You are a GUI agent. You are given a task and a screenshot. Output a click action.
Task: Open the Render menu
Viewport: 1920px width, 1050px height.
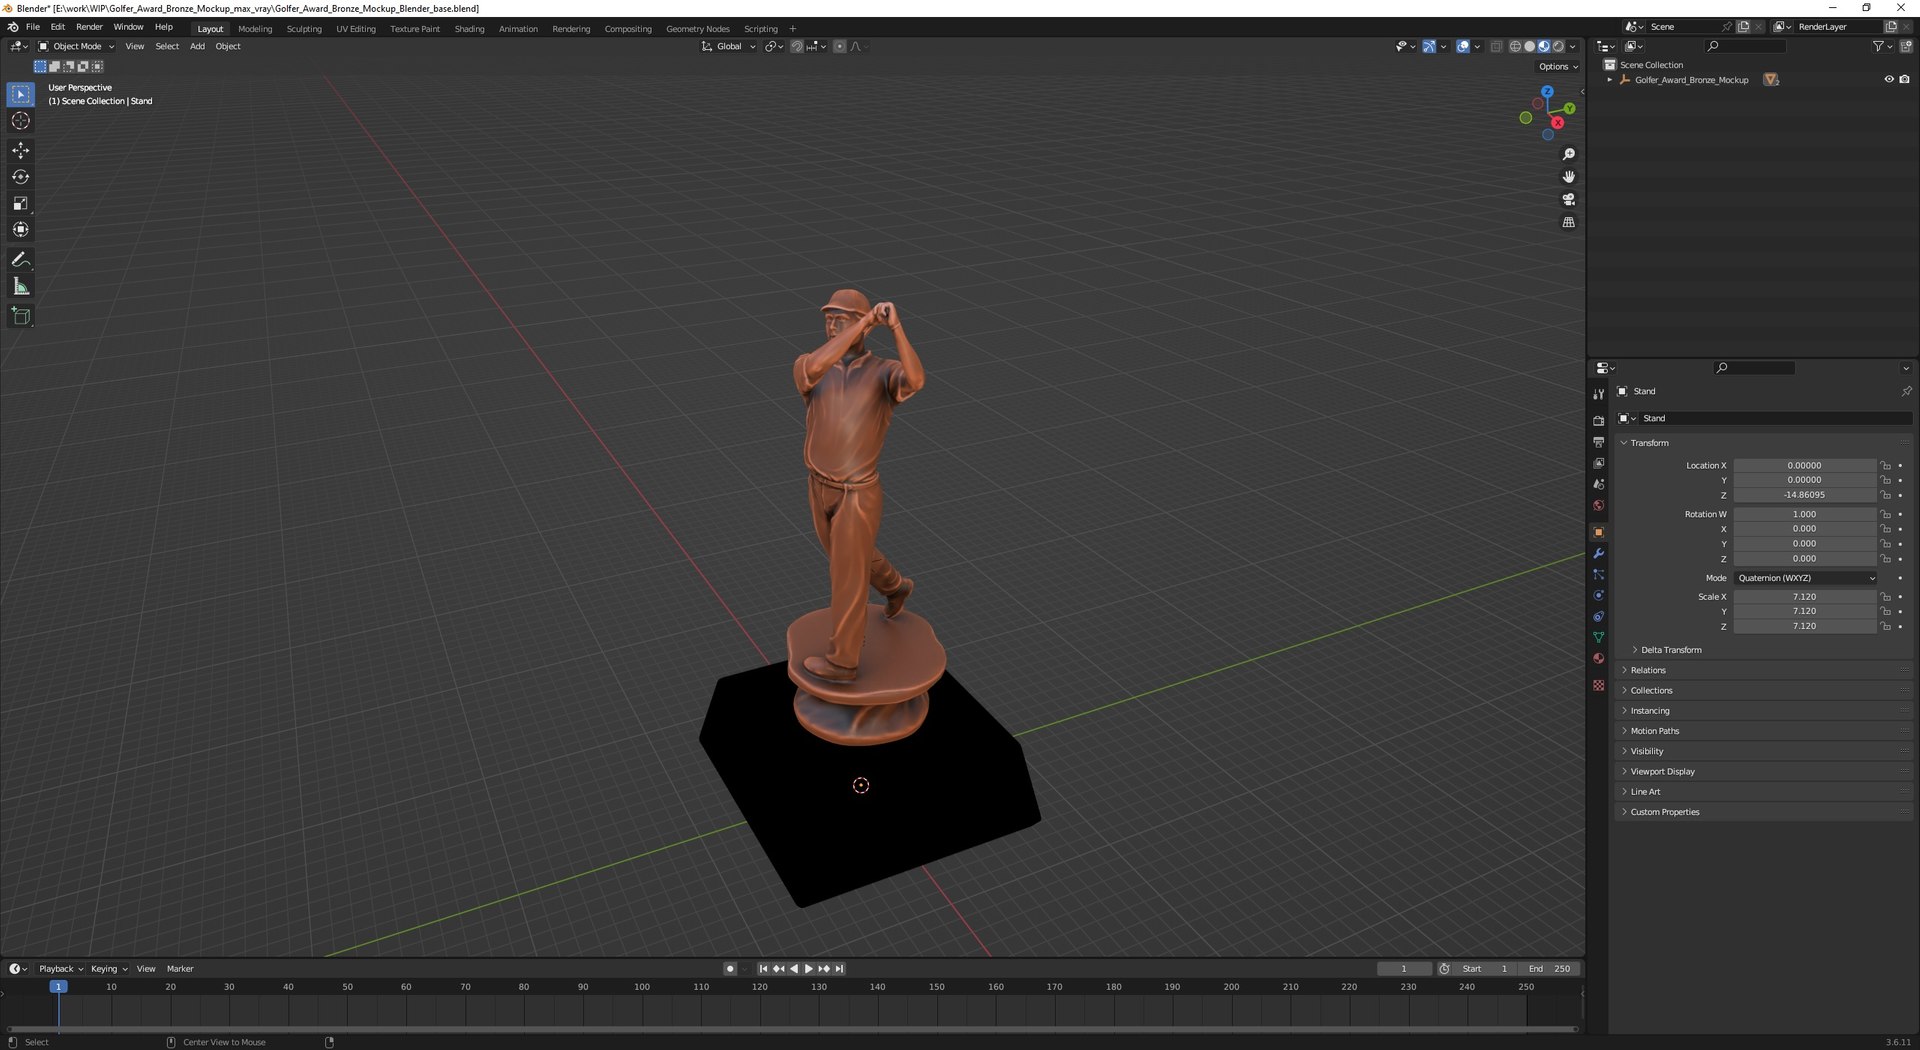pos(89,27)
